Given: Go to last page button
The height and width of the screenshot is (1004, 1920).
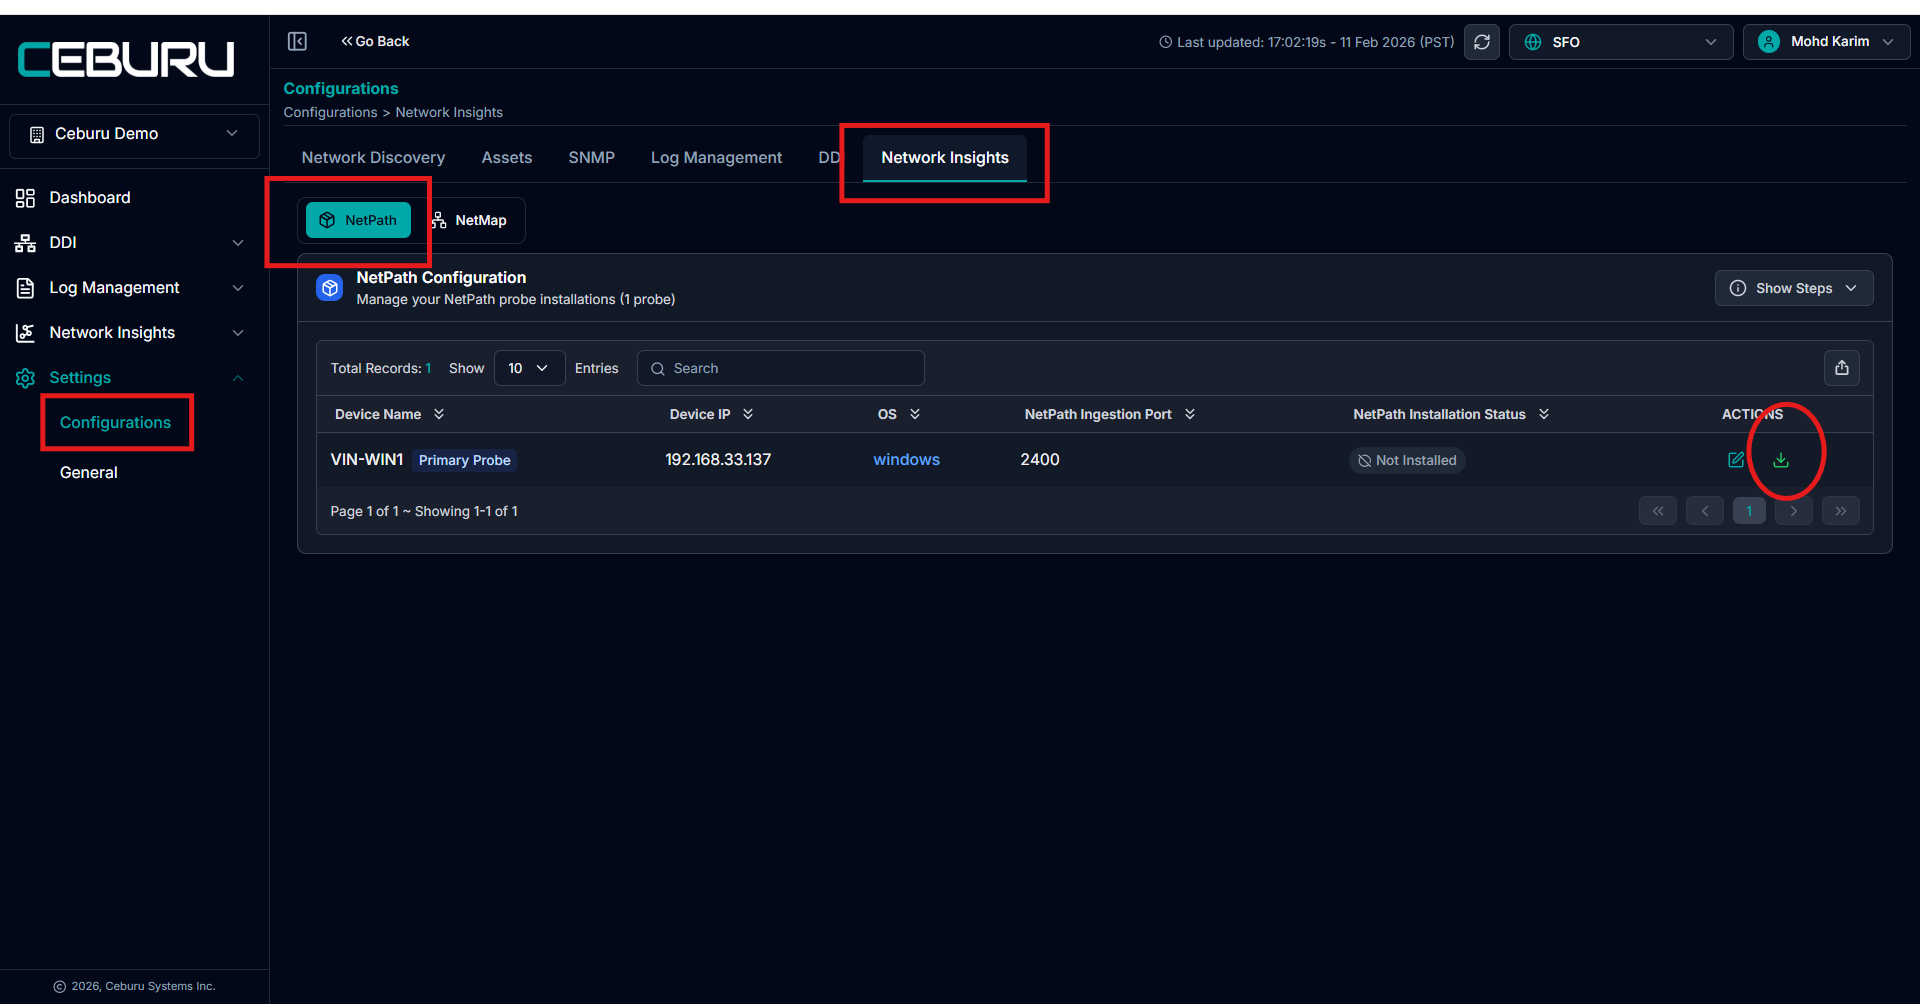Looking at the screenshot, I should [1841, 511].
